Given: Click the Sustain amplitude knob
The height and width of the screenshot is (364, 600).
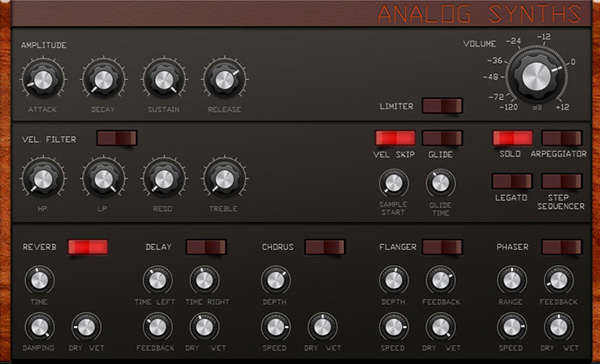Looking at the screenshot, I should (x=164, y=80).
